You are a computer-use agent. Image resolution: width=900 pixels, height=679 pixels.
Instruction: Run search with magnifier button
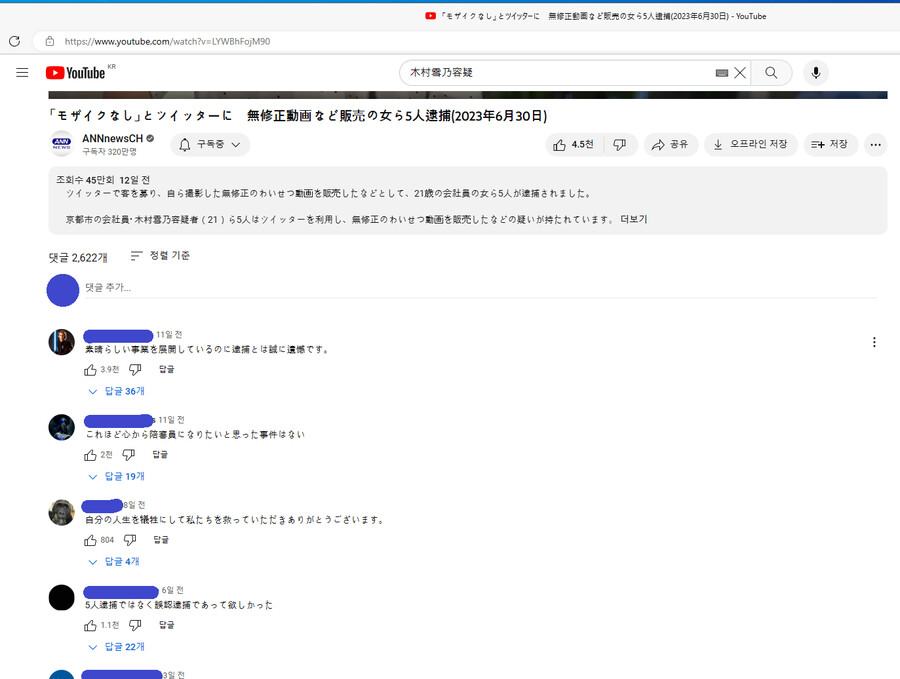[771, 73]
